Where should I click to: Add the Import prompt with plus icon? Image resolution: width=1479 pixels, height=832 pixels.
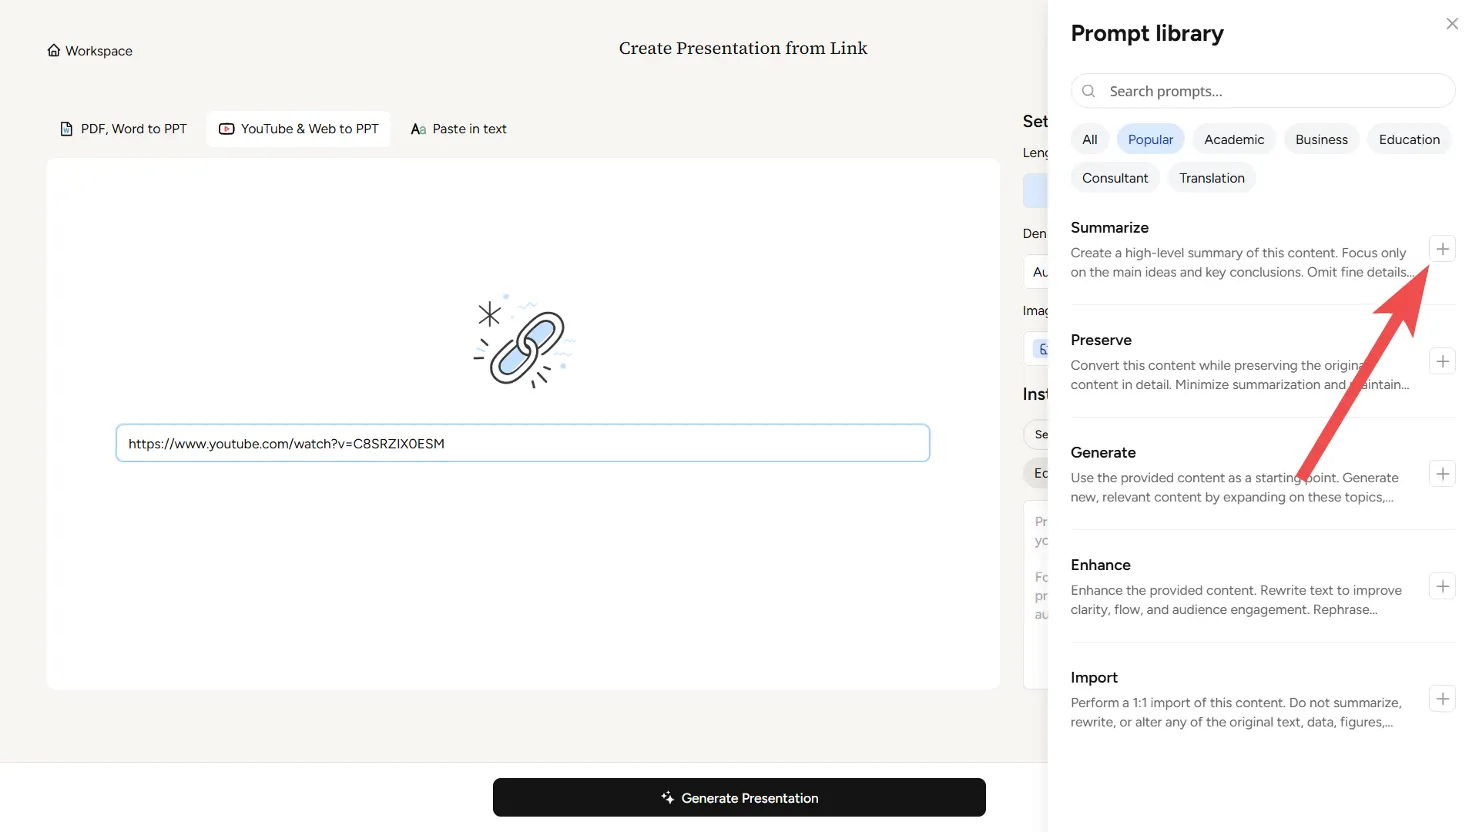(1442, 699)
